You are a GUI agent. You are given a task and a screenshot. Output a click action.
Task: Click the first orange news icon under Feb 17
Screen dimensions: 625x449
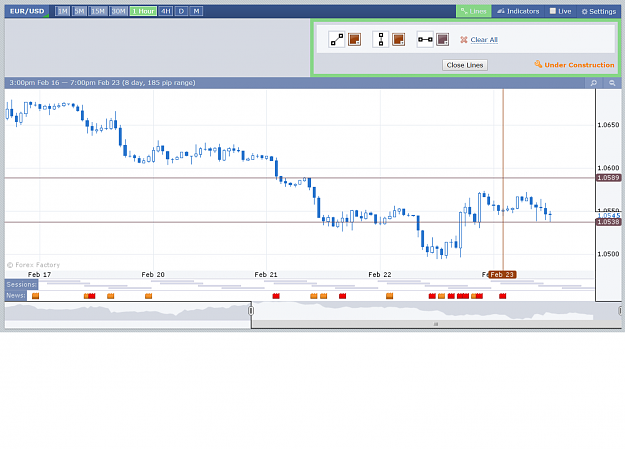pyautogui.click(x=35, y=296)
